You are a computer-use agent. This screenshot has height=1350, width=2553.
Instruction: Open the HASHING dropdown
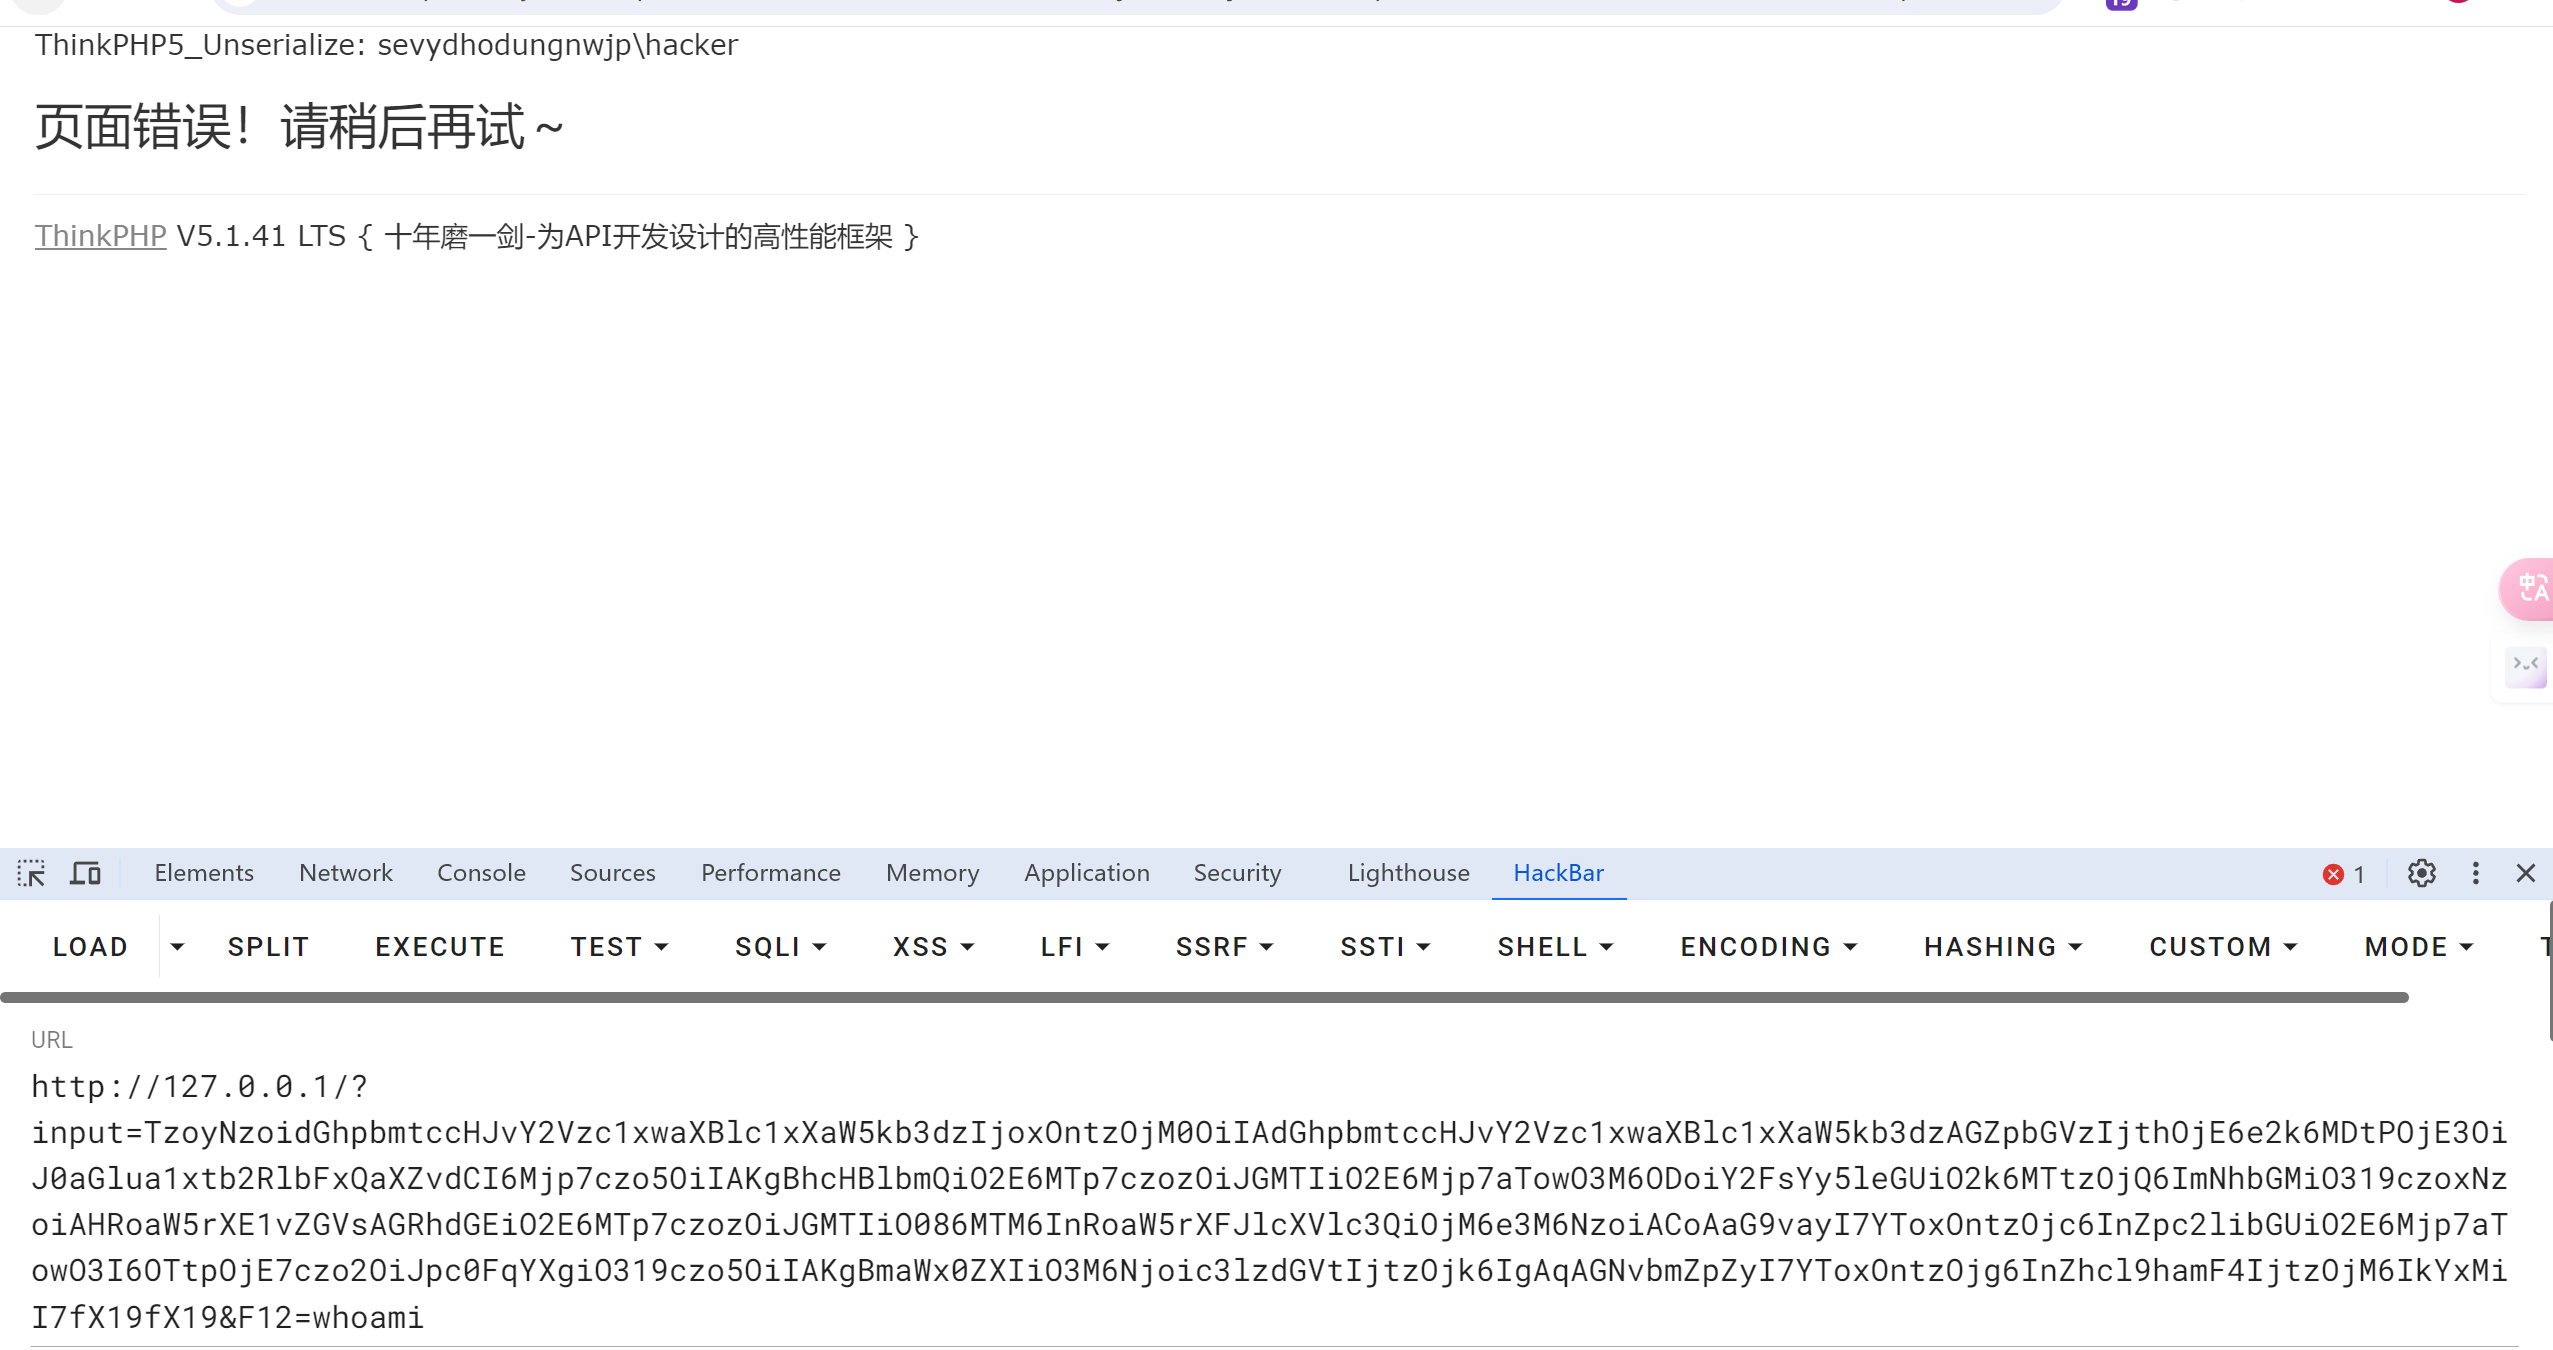[x=2003, y=946]
